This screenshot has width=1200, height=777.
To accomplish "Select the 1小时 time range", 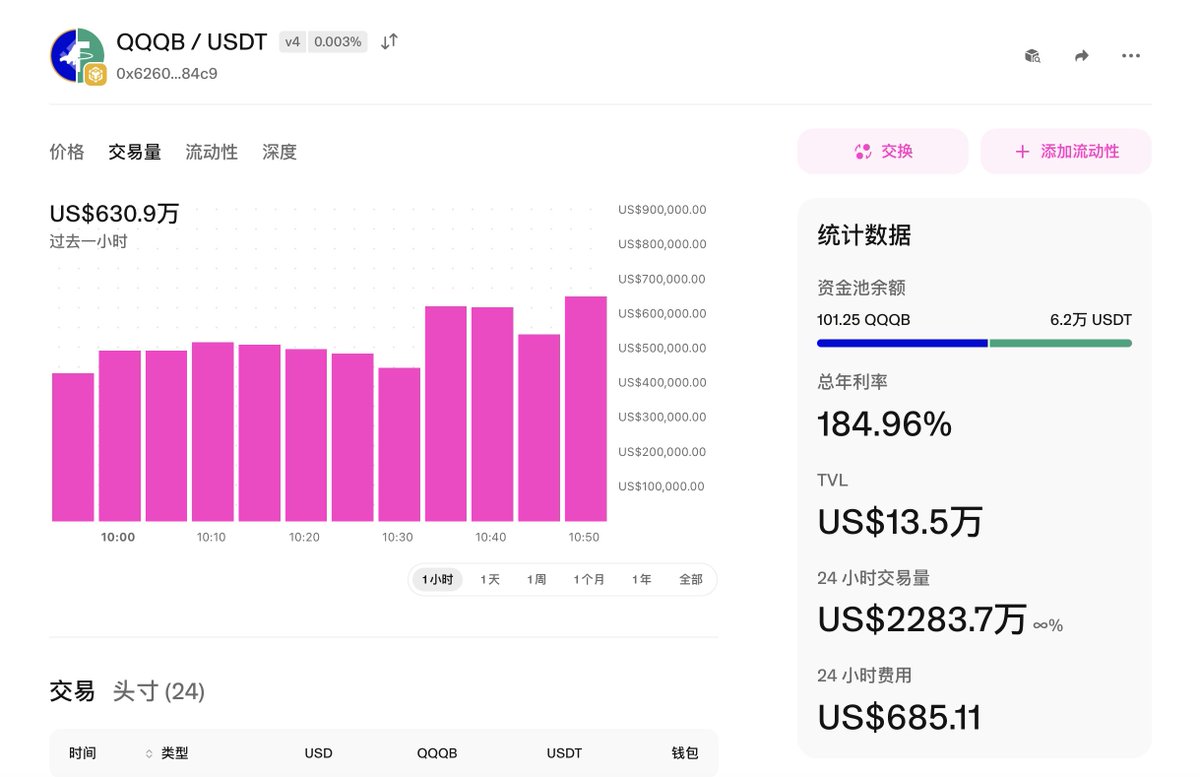I will (x=437, y=579).
